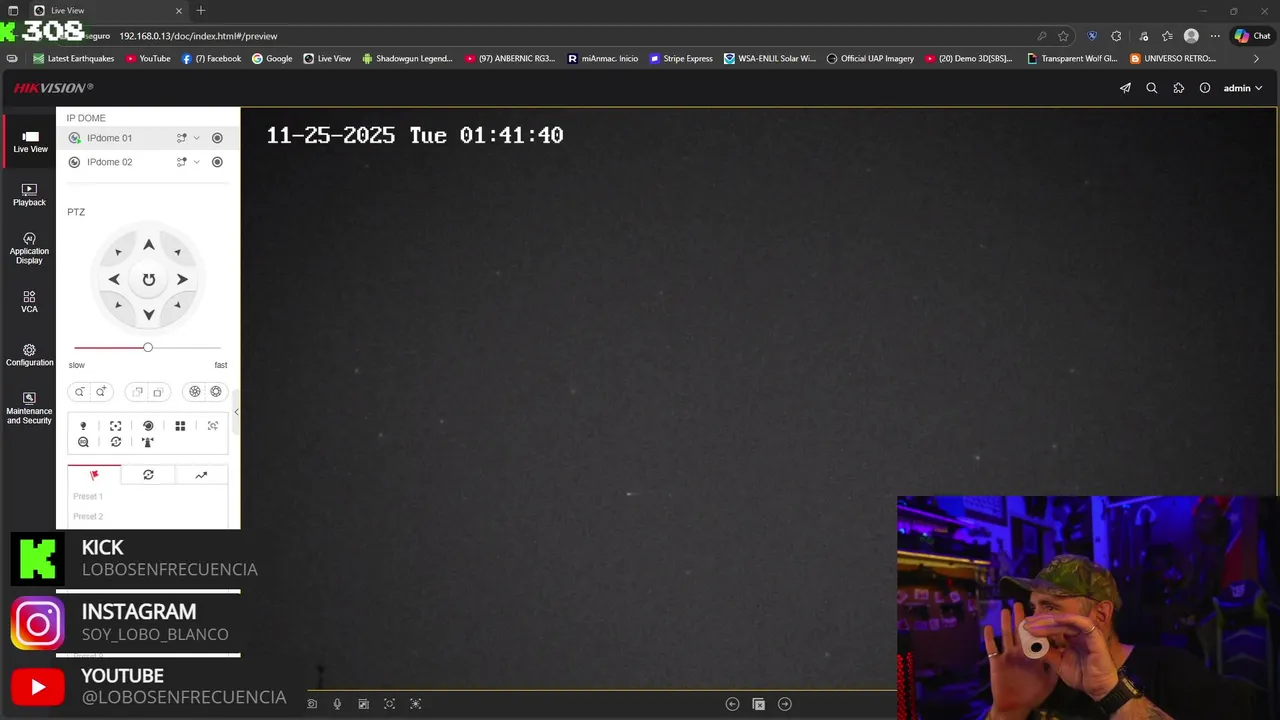1280x720 pixels.
Task: Open the iris with the iris plus button
Action: pos(216,392)
